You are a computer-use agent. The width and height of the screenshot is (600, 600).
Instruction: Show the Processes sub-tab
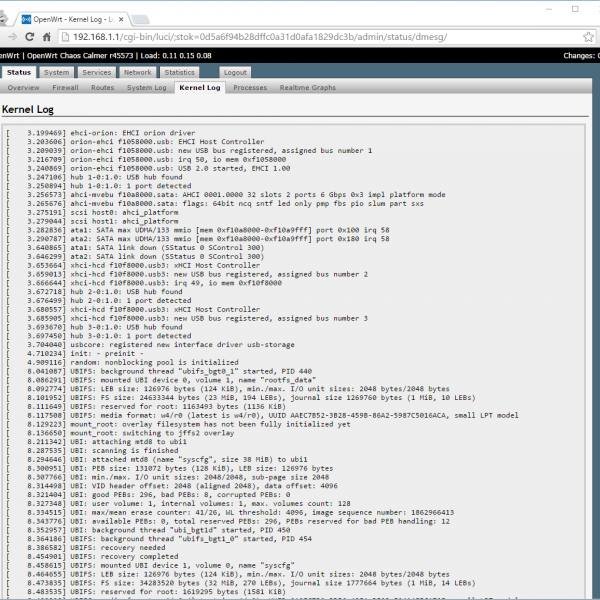(250, 88)
